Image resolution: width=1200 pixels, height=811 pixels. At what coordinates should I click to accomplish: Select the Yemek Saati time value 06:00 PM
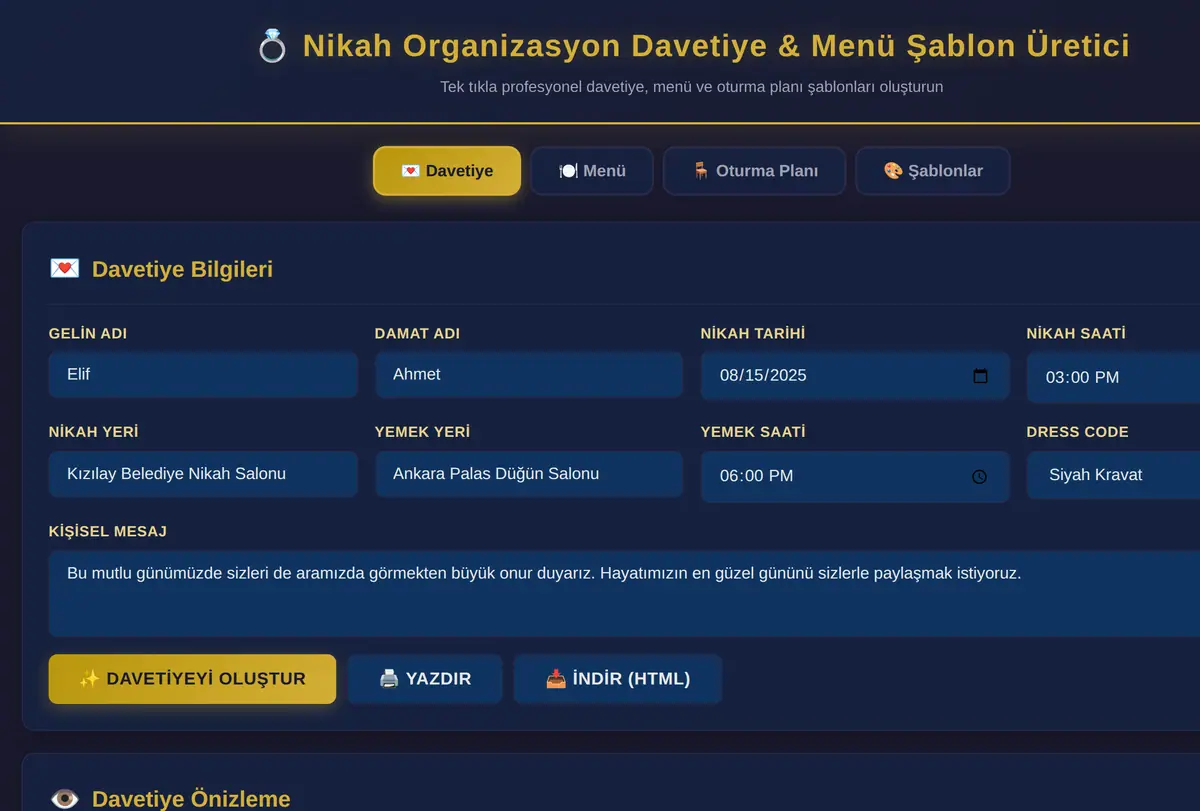click(x=756, y=476)
